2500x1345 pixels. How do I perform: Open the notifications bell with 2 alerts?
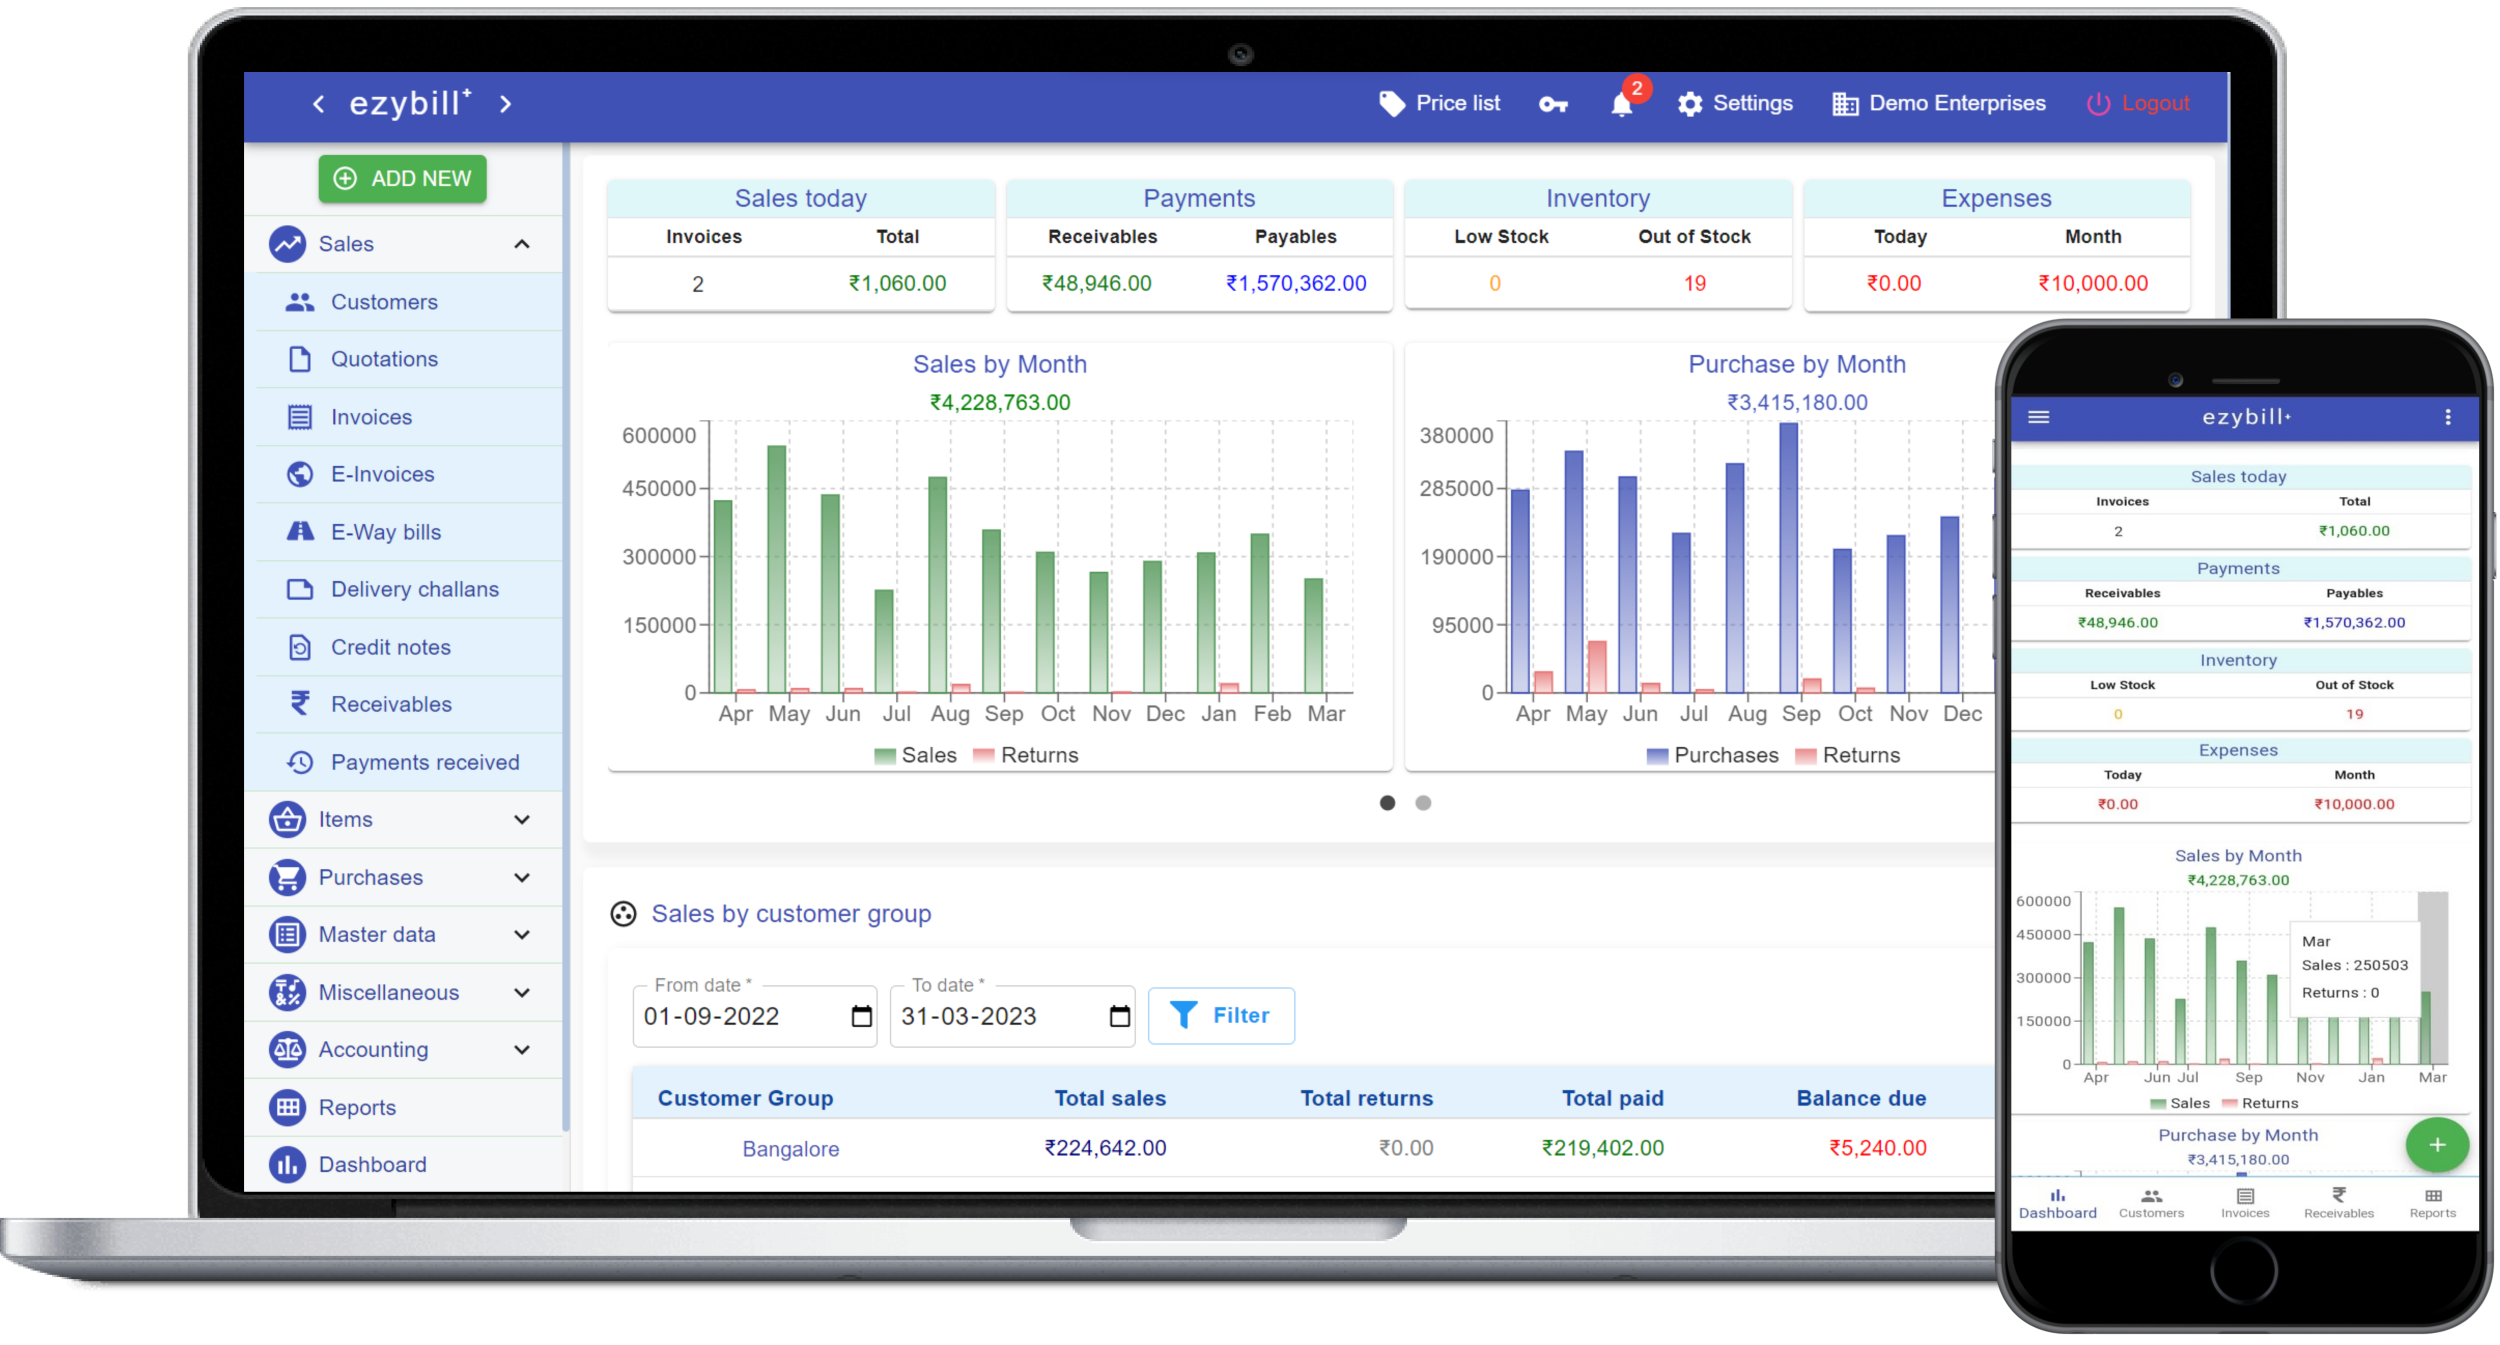point(1620,103)
